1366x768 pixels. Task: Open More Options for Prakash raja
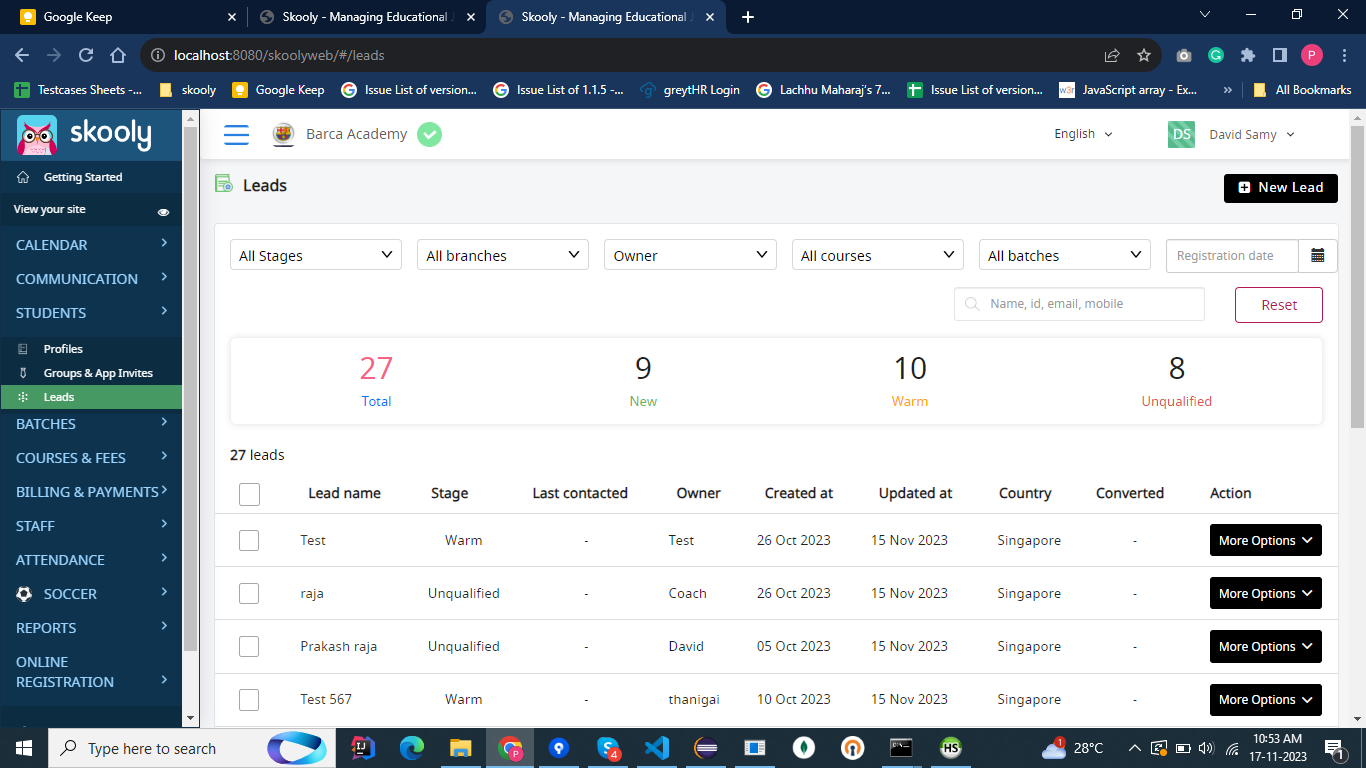[x=1266, y=646]
